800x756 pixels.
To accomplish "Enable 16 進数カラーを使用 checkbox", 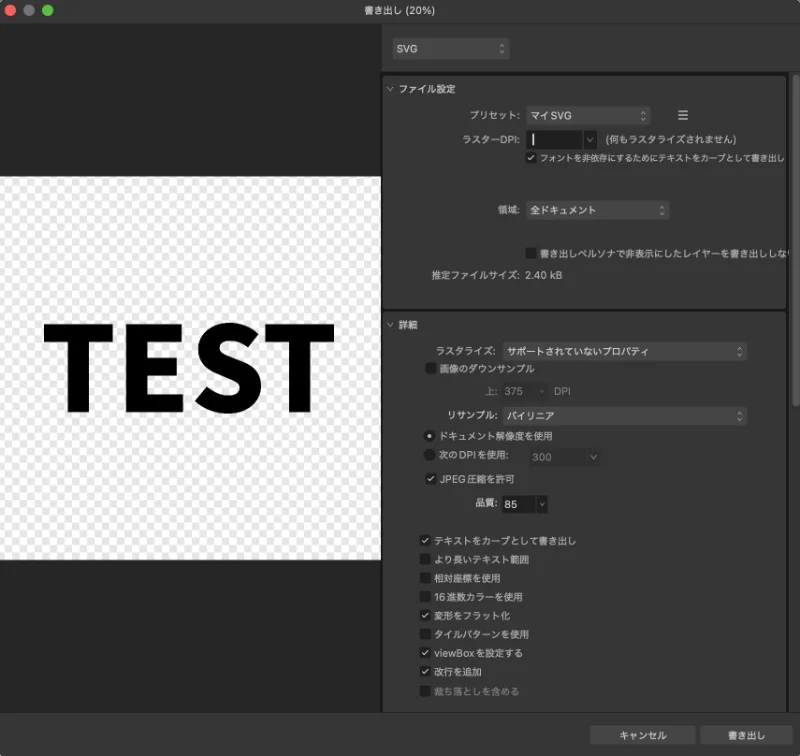I will pos(425,596).
